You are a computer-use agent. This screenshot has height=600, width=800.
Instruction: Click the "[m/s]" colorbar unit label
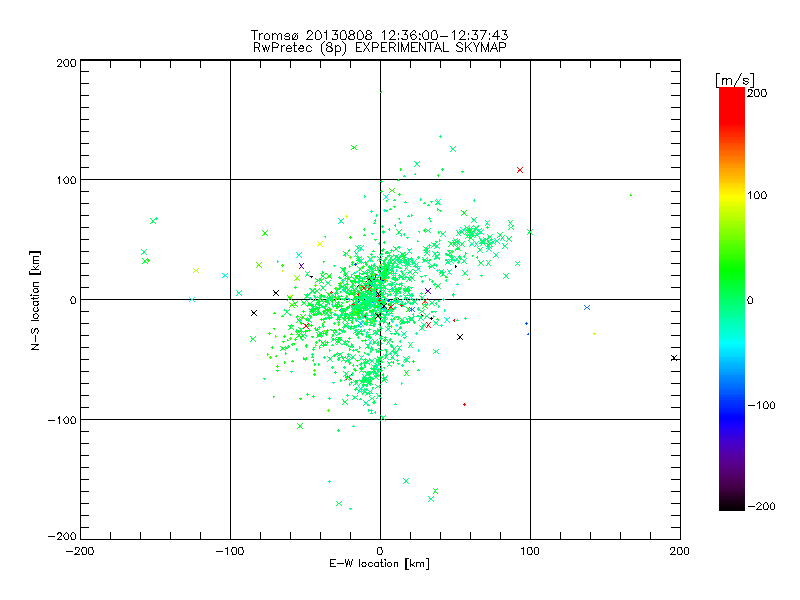pos(734,80)
